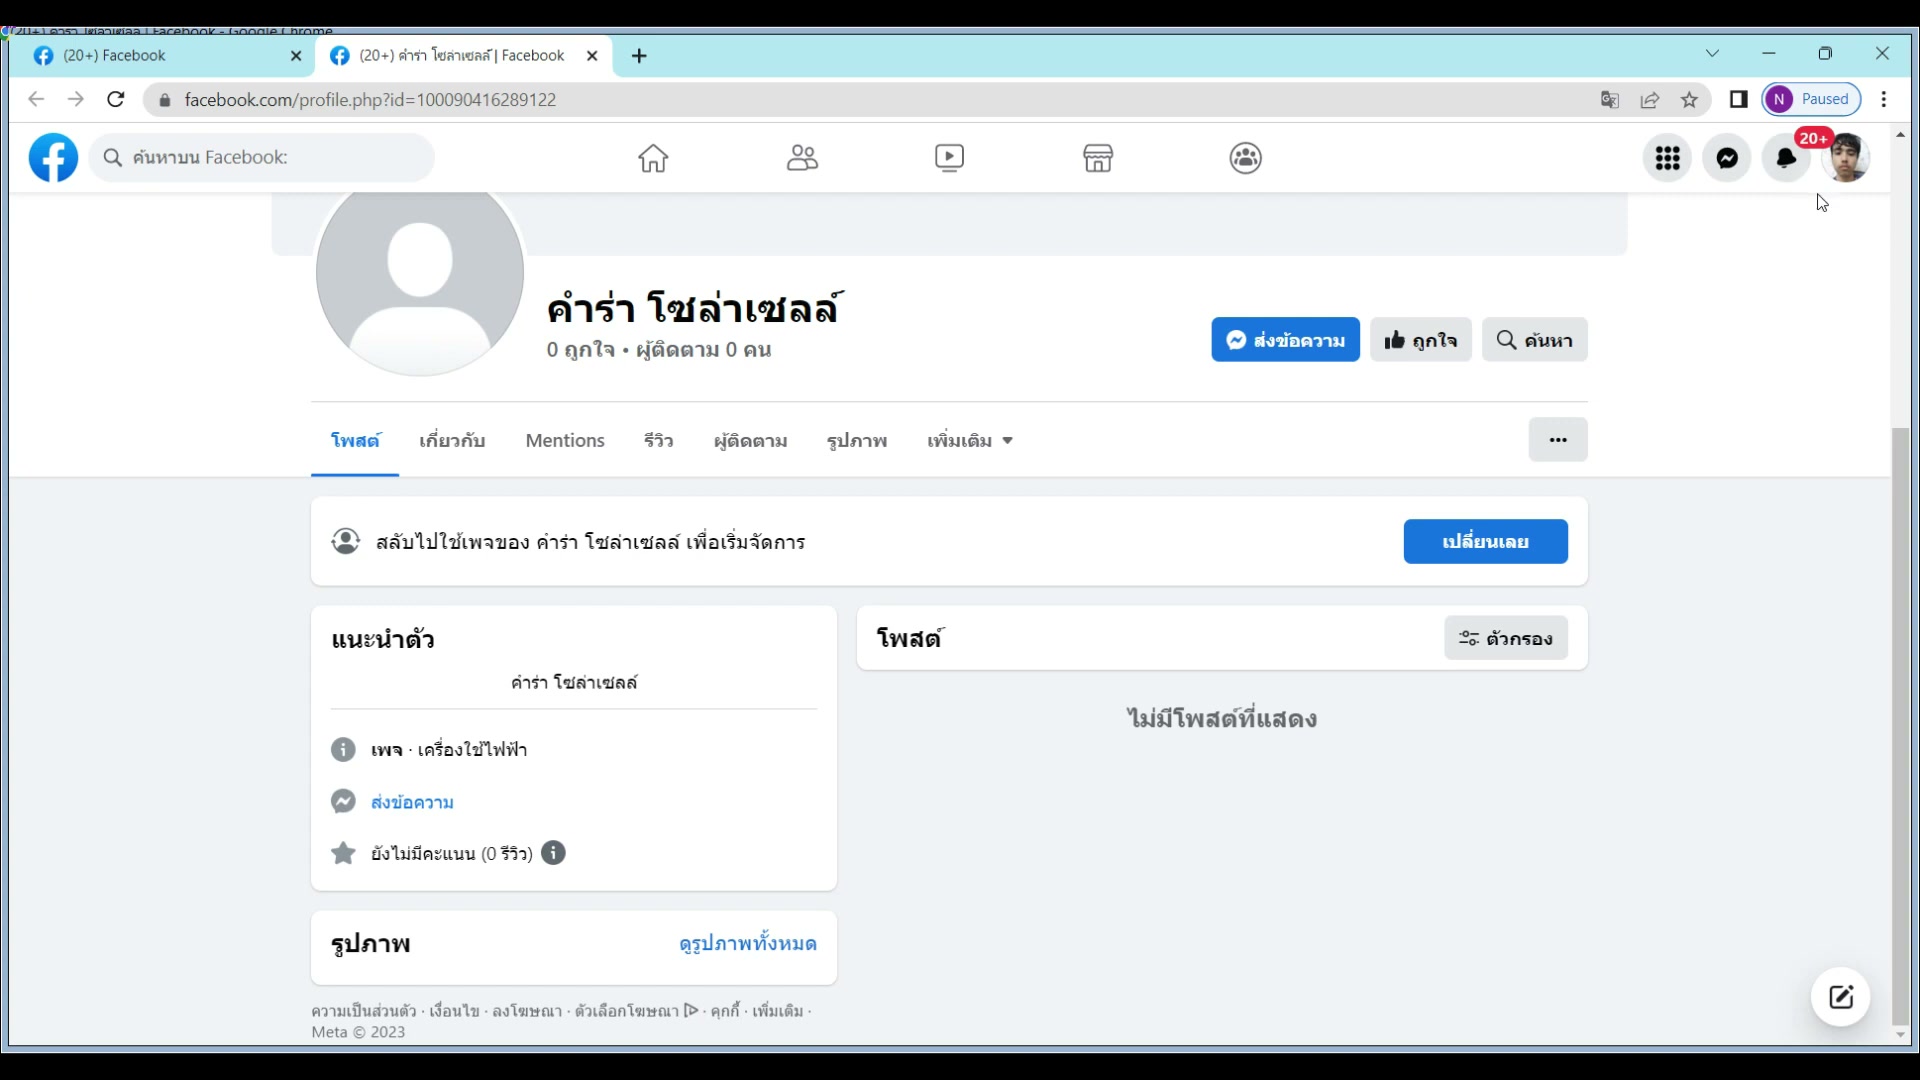Click the ดูรูปภาพทั้งหมด link
Viewport: 1920px width, 1080px height.
pyautogui.click(x=747, y=944)
